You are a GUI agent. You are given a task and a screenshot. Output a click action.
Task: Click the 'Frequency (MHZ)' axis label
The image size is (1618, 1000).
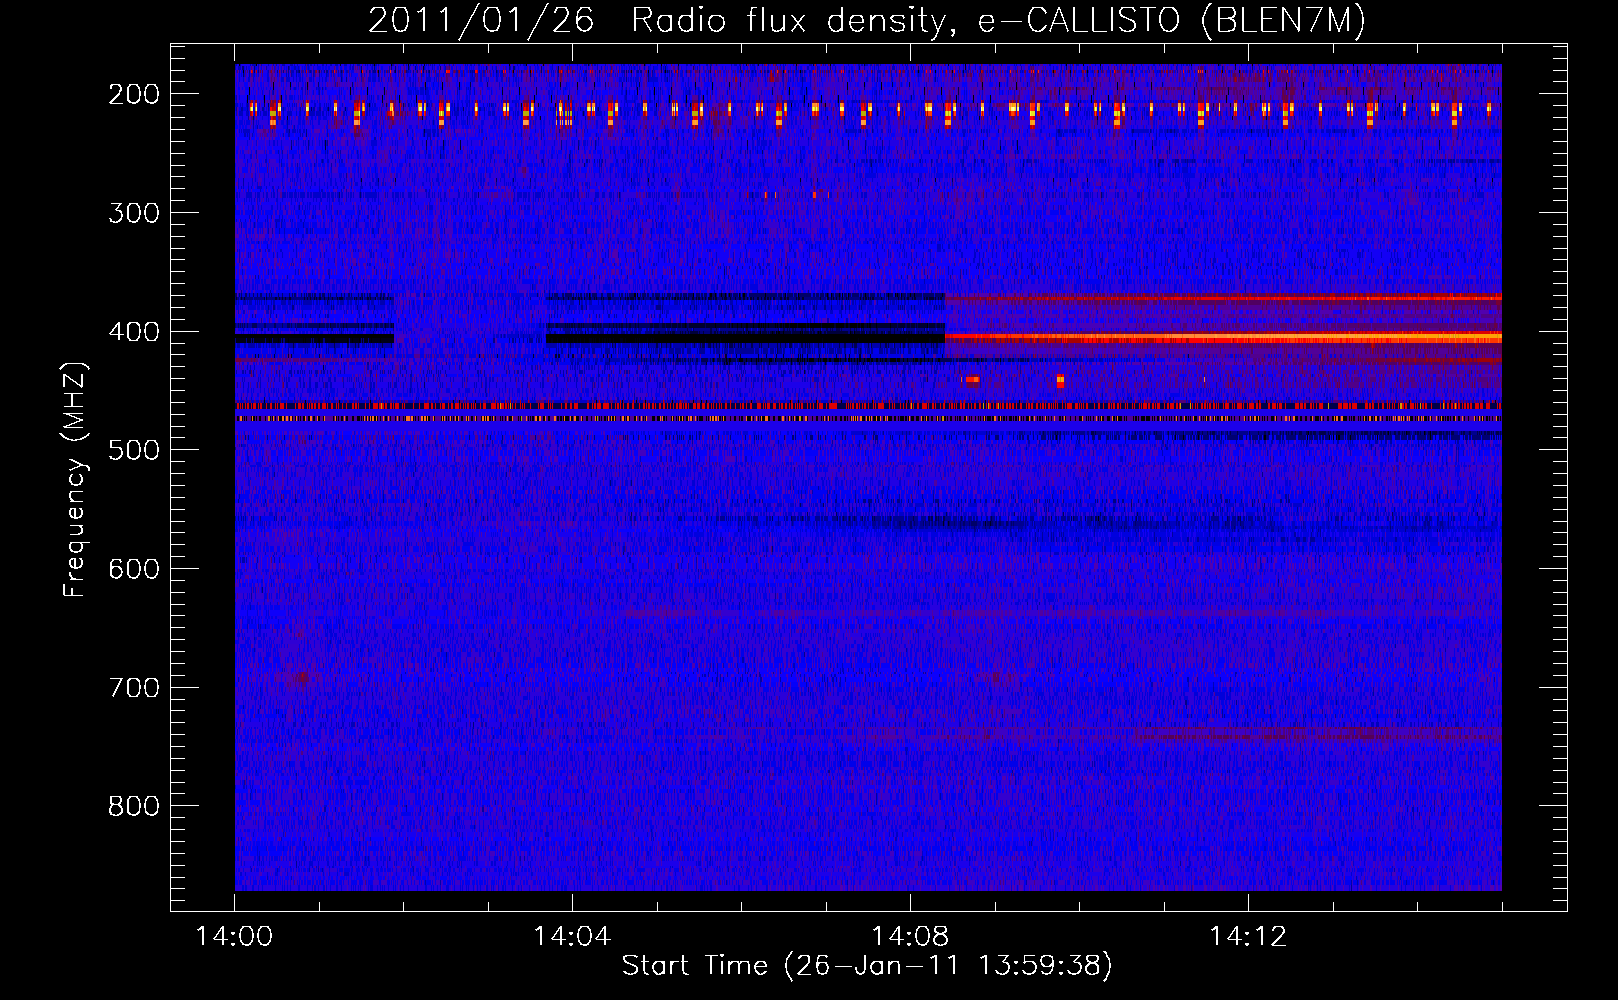(x=75, y=479)
